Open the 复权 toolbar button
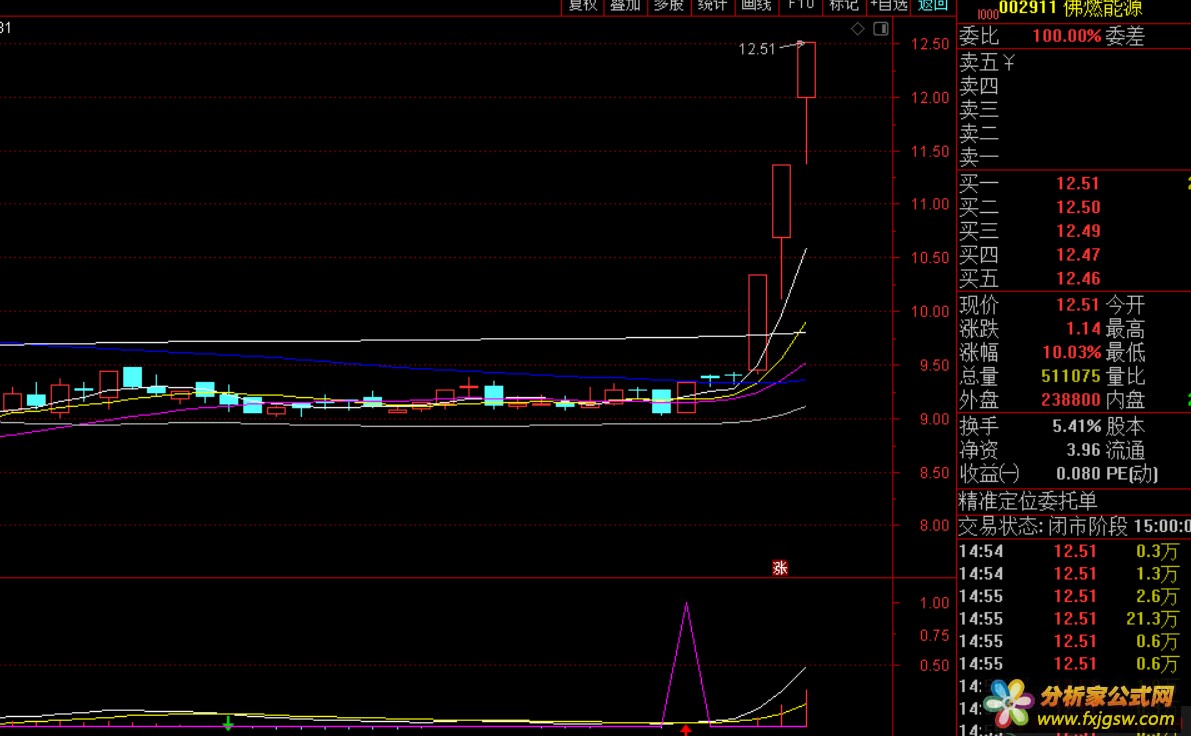This screenshot has width=1191, height=736. (x=583, y=6)
